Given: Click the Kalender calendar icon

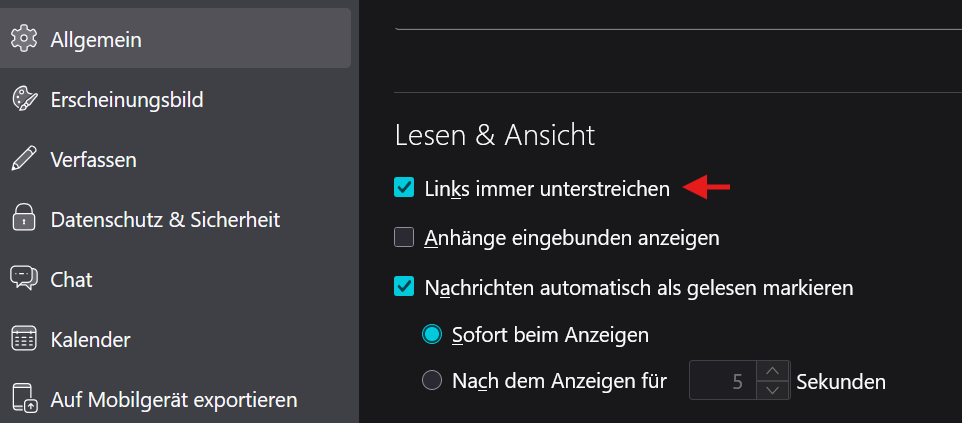Looking at the screenshot, I should click(23, 339).
